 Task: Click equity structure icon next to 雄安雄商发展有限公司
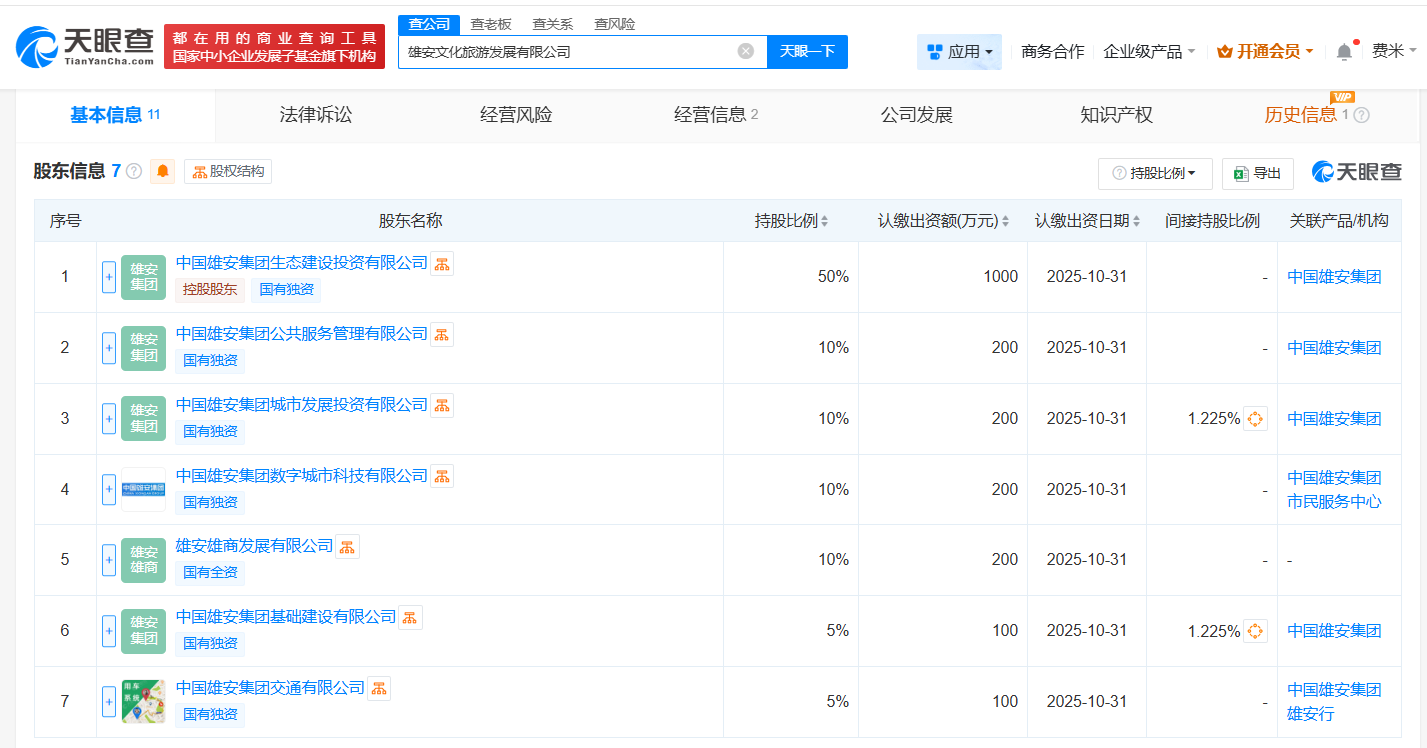(x=347, y=546)
